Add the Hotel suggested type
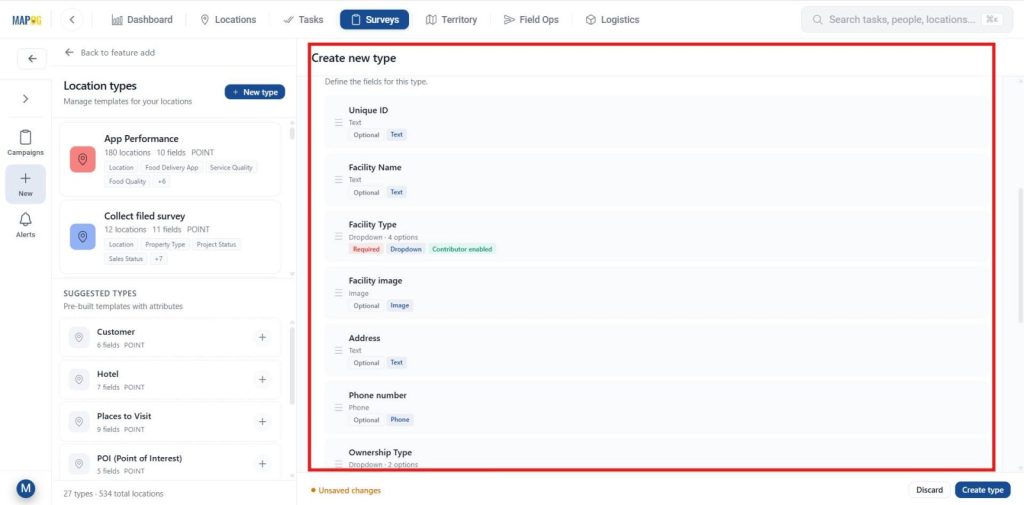 [x=262, y=380]
